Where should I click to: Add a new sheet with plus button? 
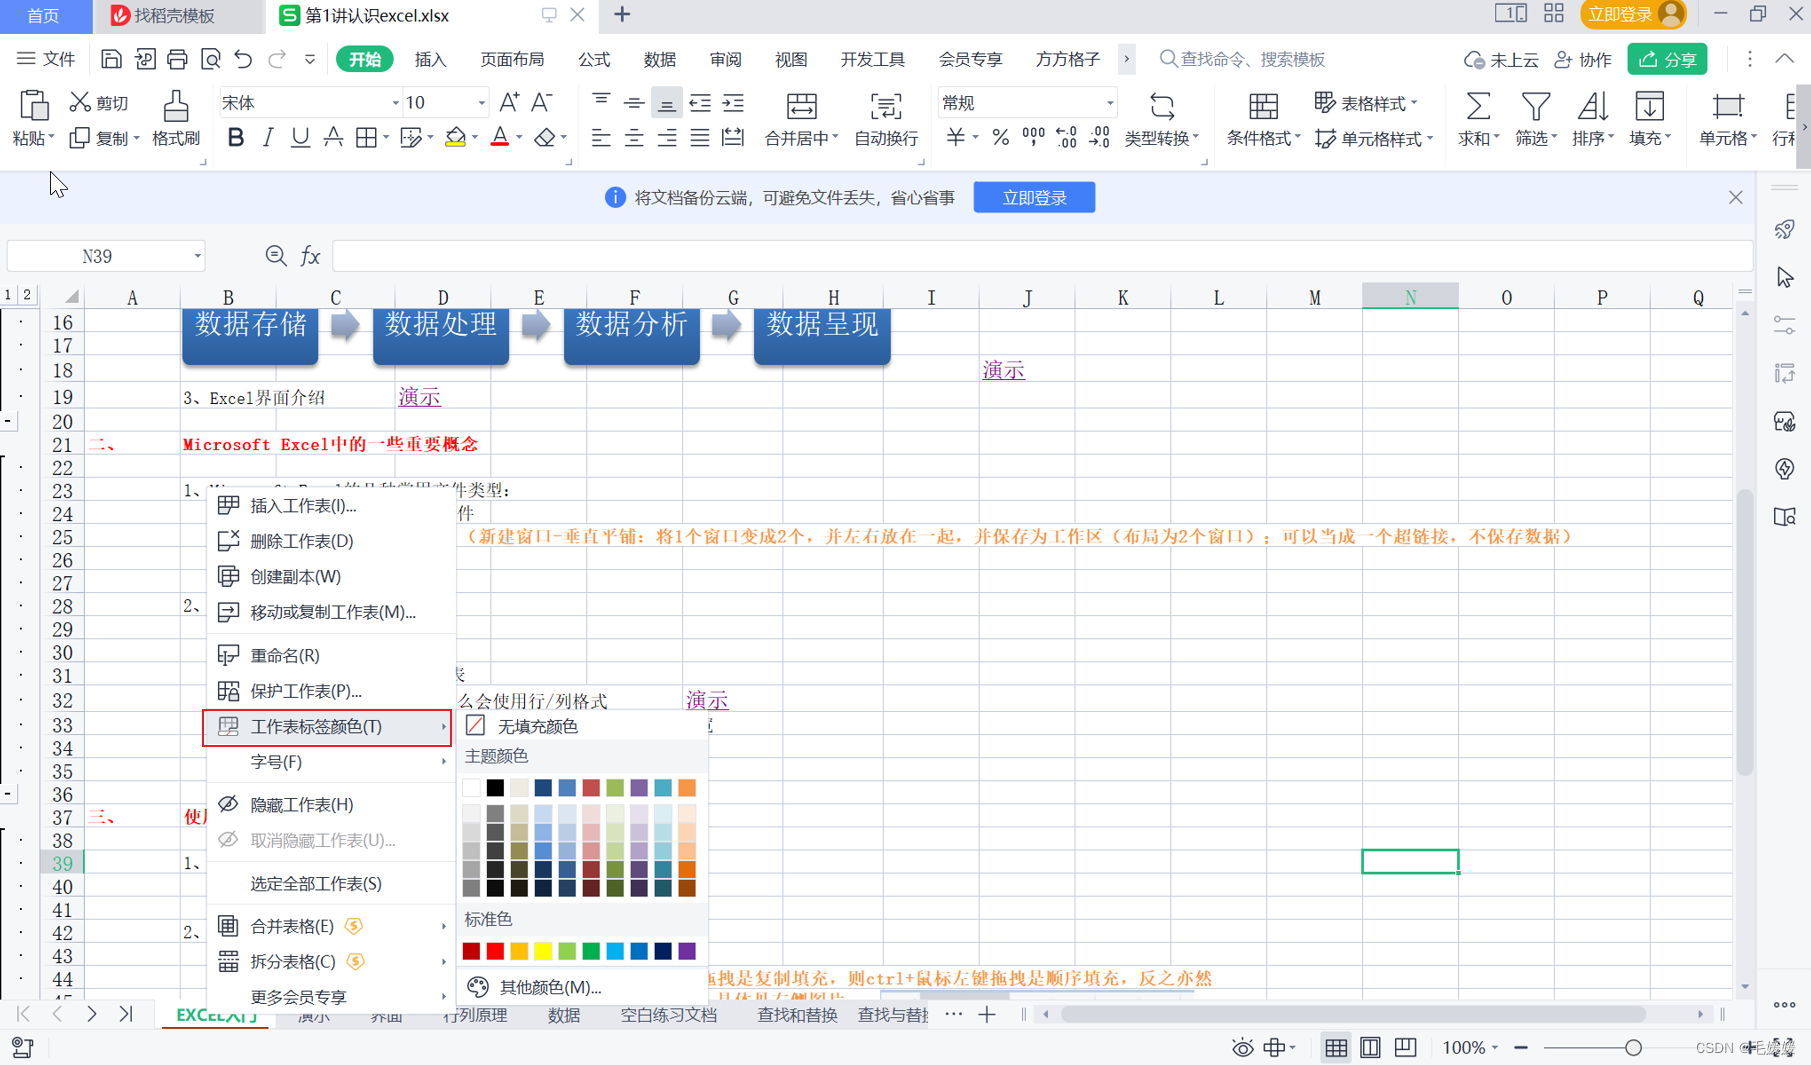987,1014
